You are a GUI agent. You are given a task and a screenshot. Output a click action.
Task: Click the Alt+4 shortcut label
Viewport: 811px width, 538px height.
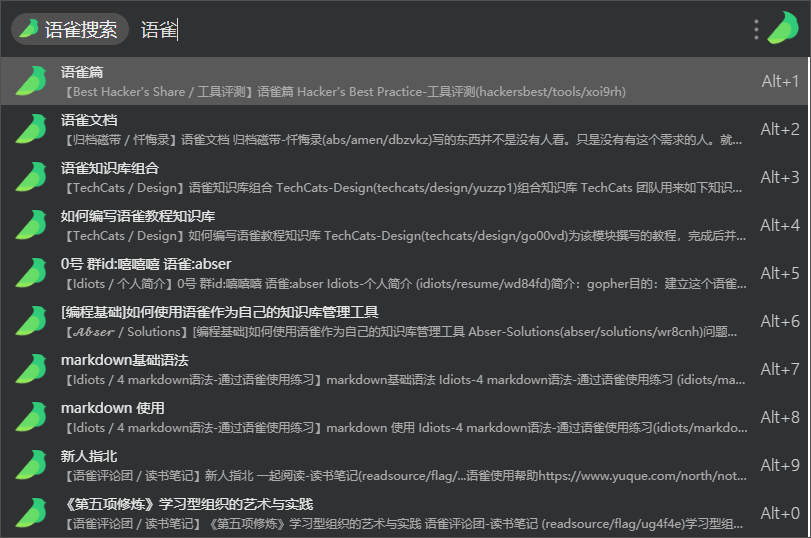(780, 225)
